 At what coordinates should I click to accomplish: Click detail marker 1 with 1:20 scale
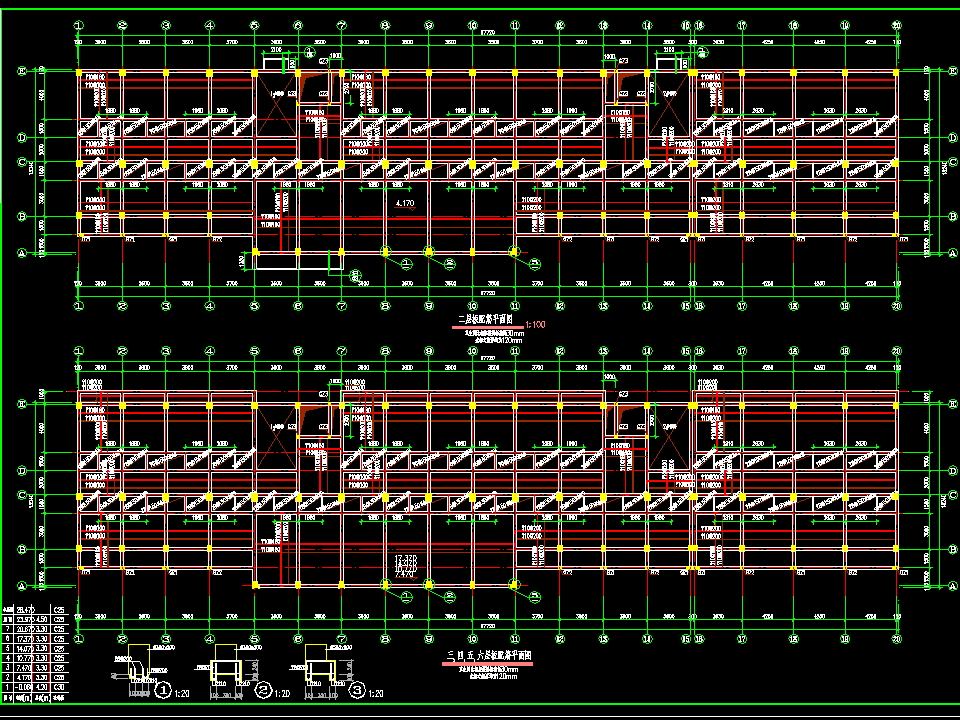tap(163, 690)
